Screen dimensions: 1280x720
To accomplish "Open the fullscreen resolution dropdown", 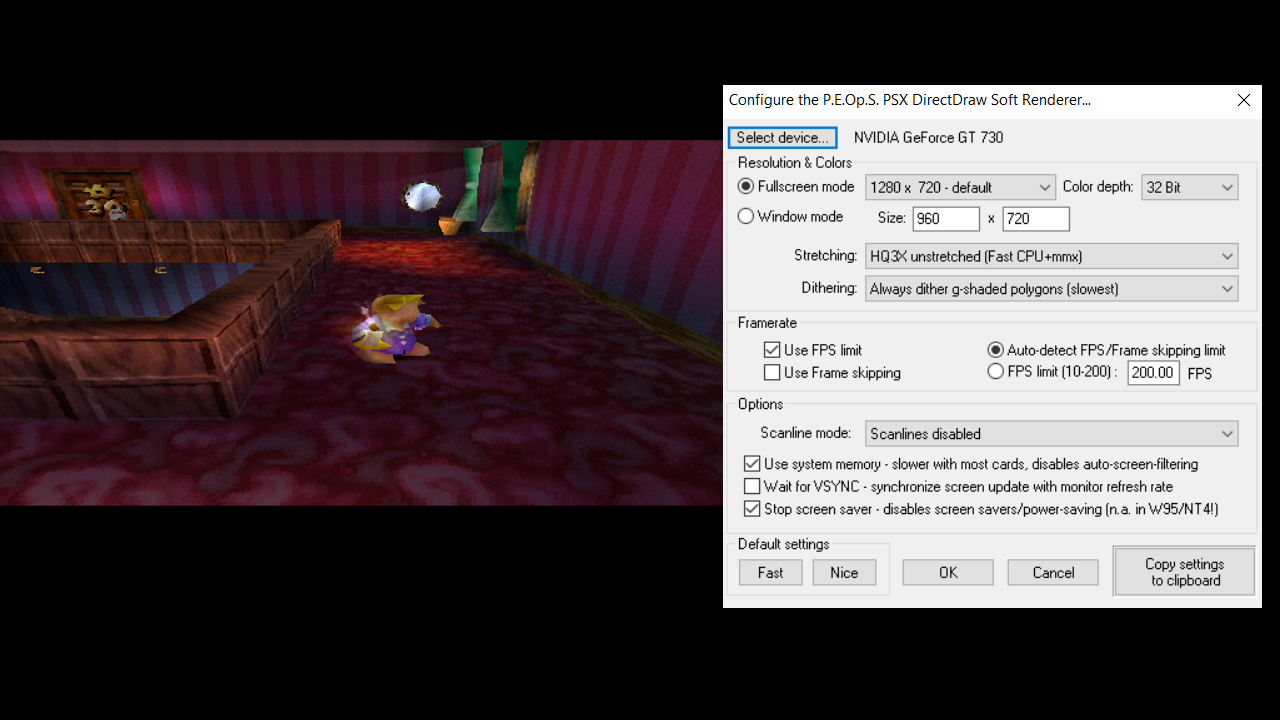I will pos(960,187).
